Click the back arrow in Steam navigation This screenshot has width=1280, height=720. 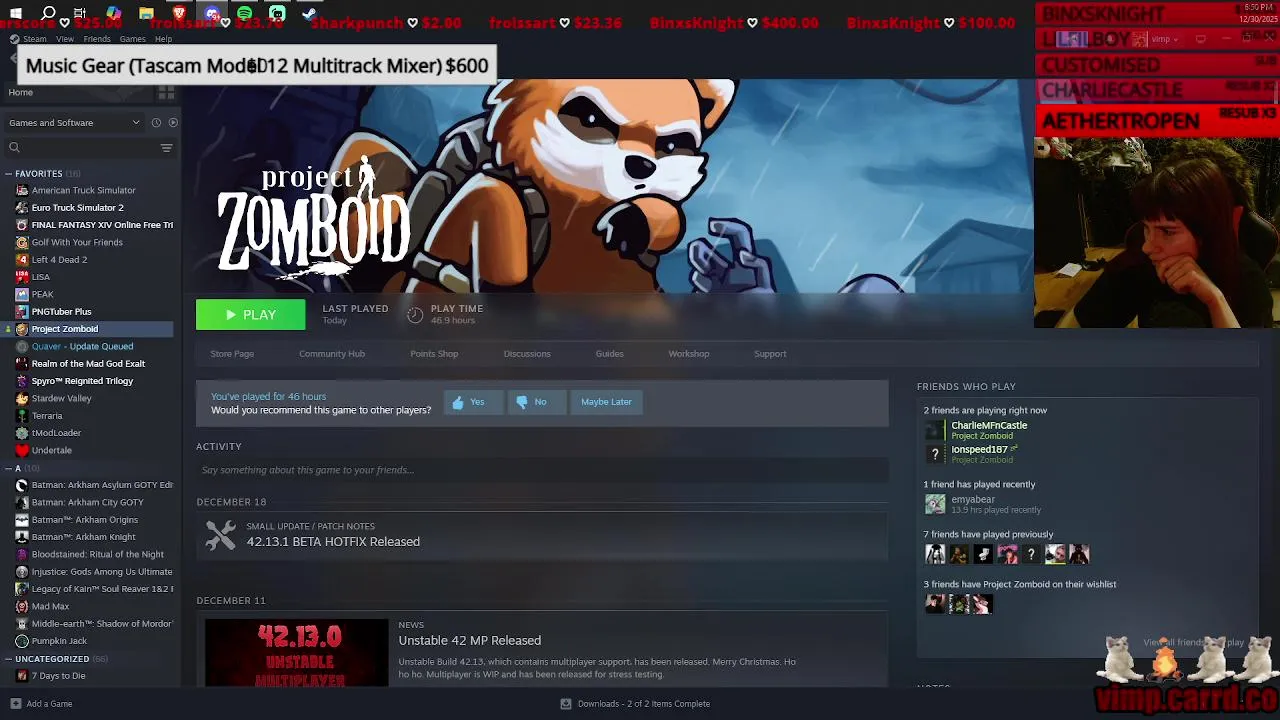[x=13, y=58]
